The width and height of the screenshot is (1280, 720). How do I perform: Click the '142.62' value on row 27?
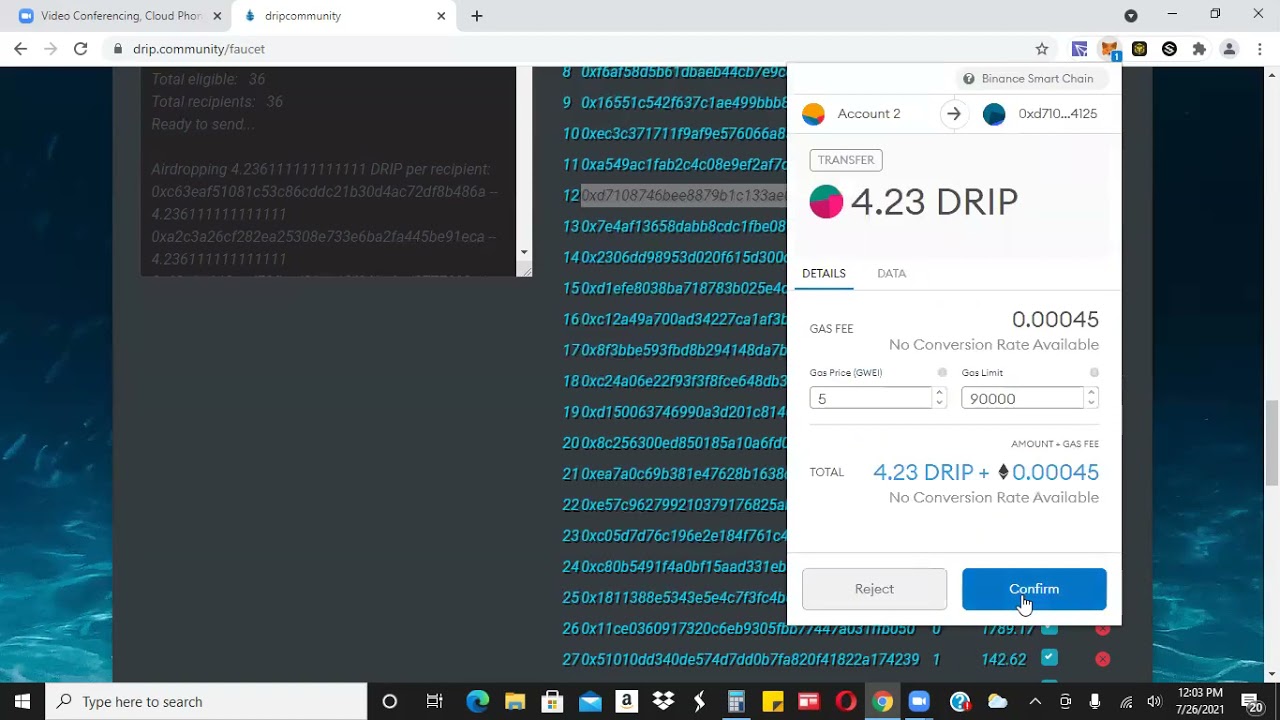1004,659
